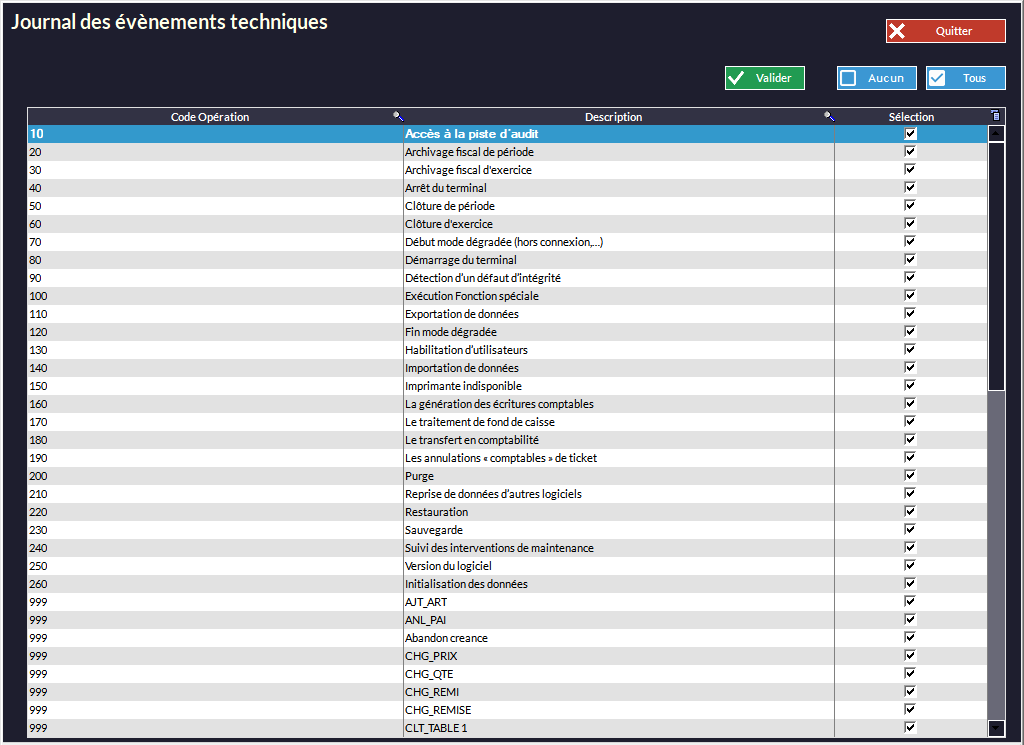1024x745 pixels.
Task: Toggle the CHG_PRIX row checkbox
Action: point(910,656)
